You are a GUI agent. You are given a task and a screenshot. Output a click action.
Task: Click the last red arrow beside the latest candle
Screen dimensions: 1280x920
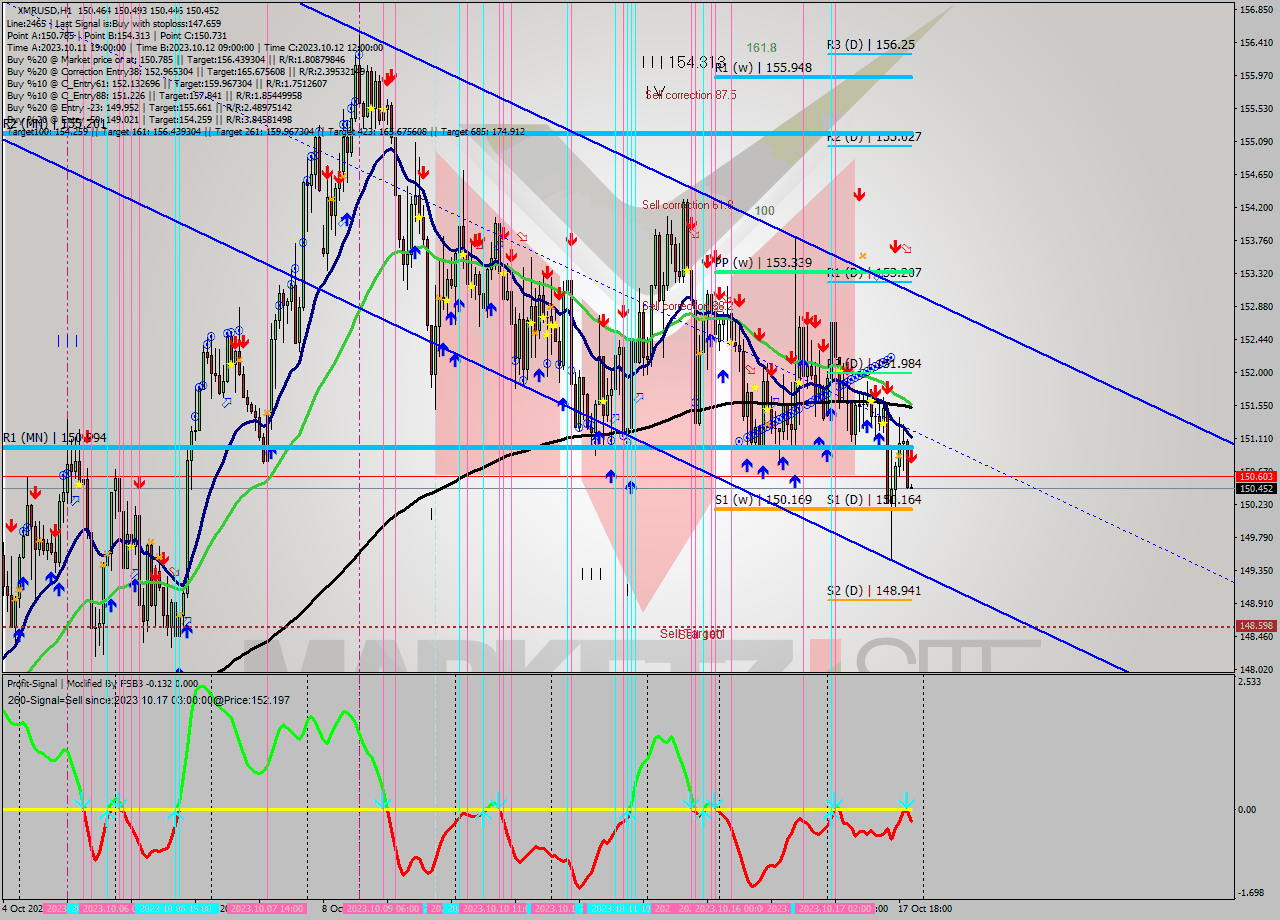(911, 457)
